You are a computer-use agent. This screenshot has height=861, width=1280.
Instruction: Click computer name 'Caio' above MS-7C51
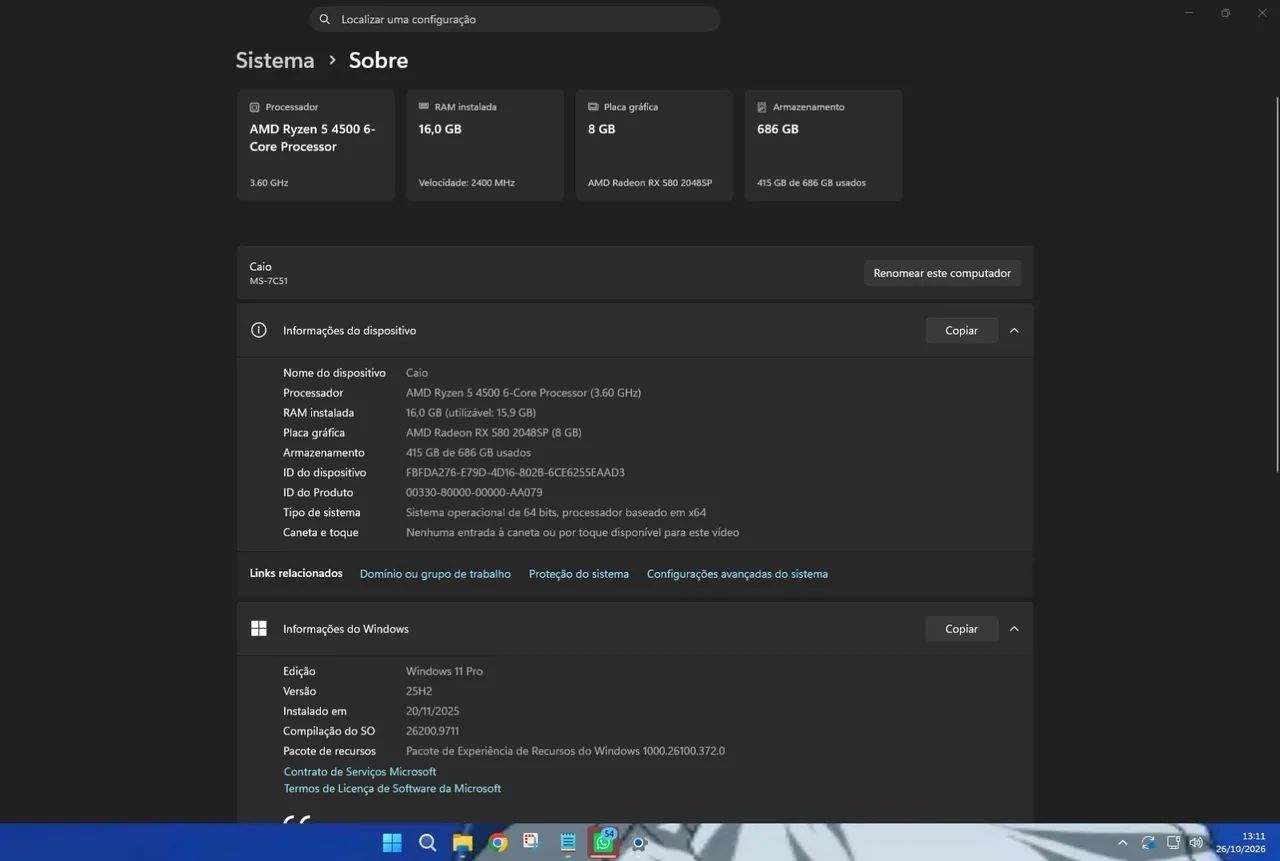click(x=261, y=267)
